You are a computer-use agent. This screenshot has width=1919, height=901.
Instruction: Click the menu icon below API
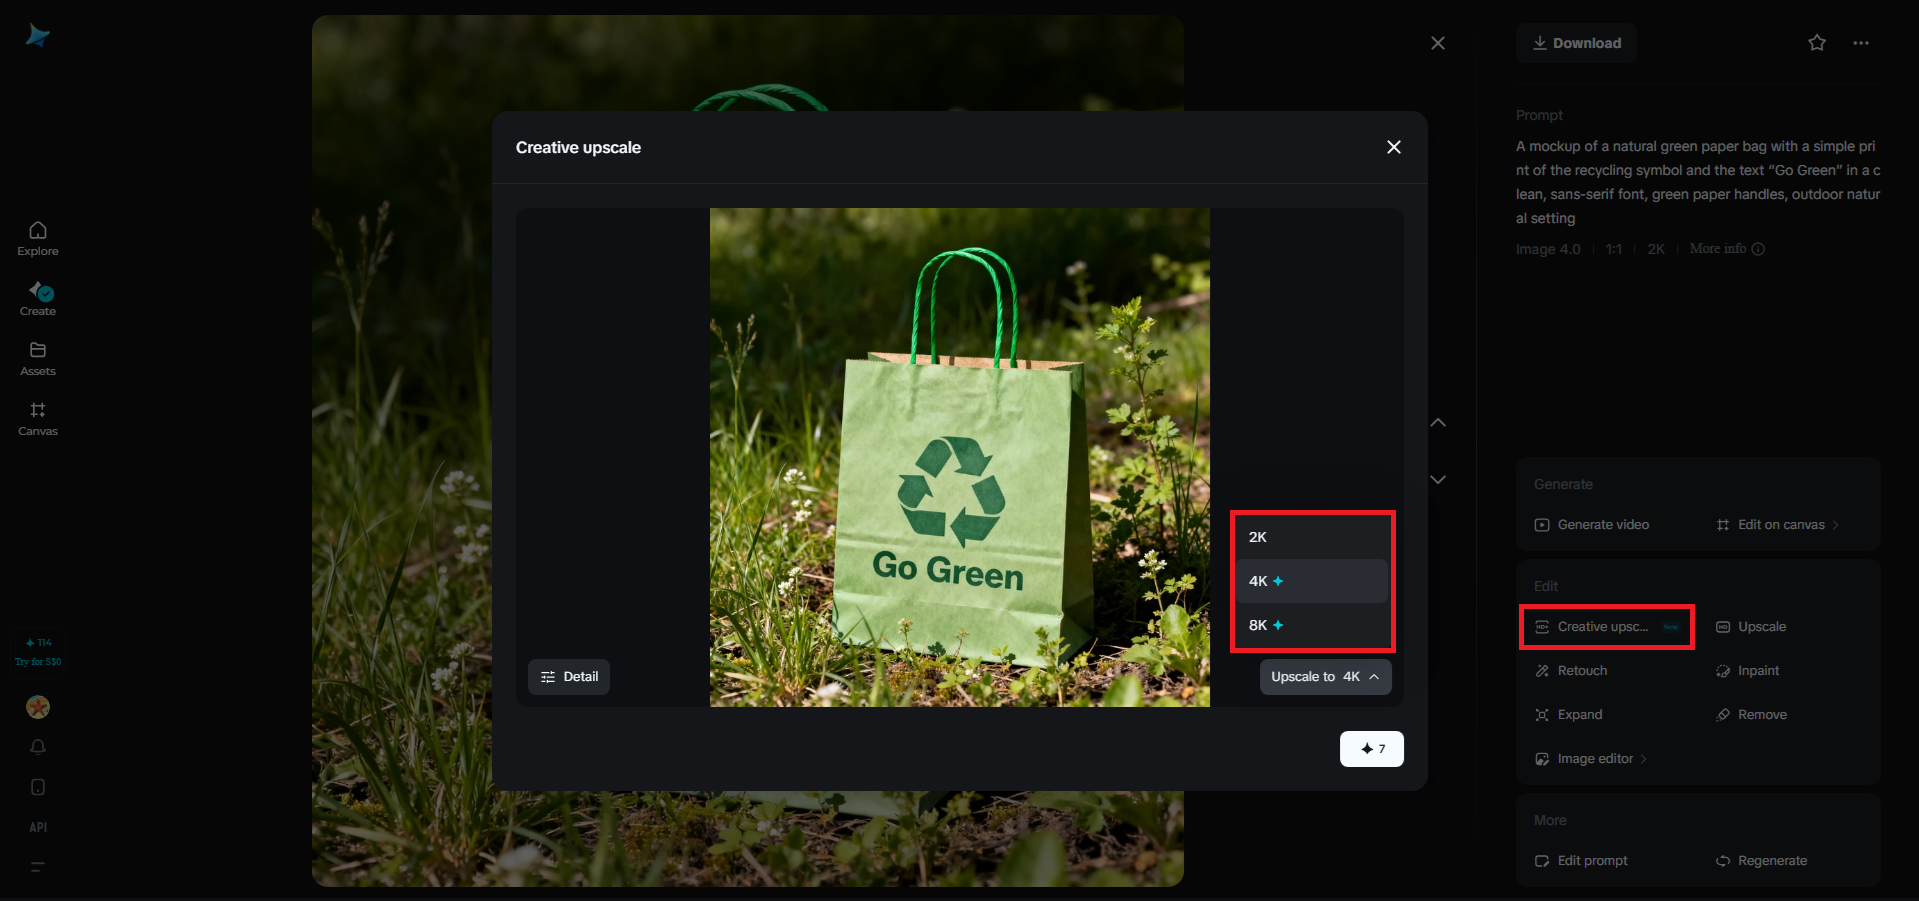[x=38, y=867]
